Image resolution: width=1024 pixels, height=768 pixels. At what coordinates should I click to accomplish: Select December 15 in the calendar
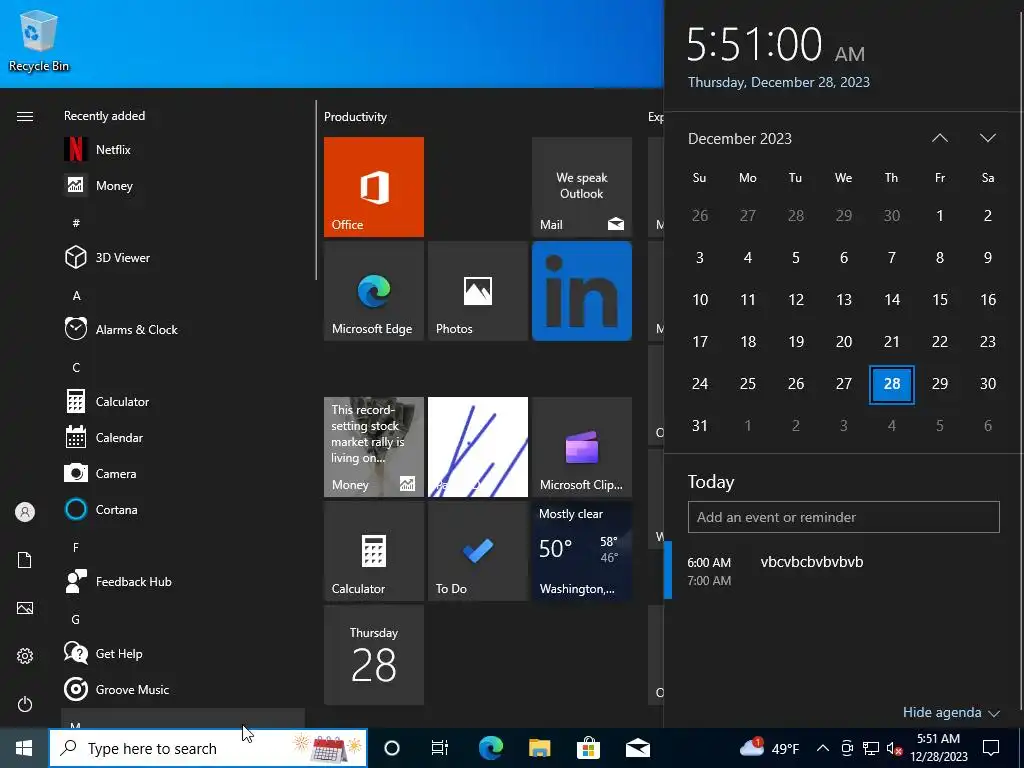[940, 299]
